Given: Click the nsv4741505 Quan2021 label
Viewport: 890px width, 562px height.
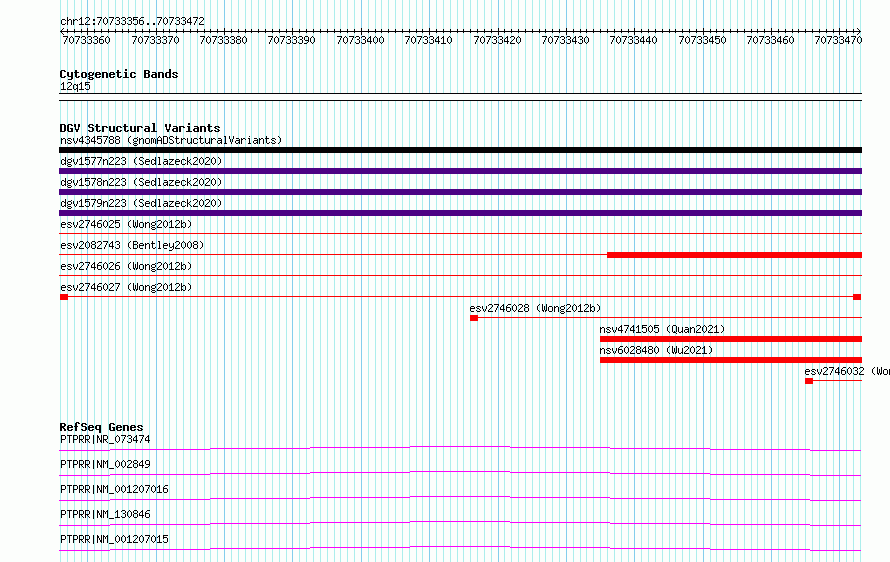Looking at the screenshot, I should [x=662, y=329].
